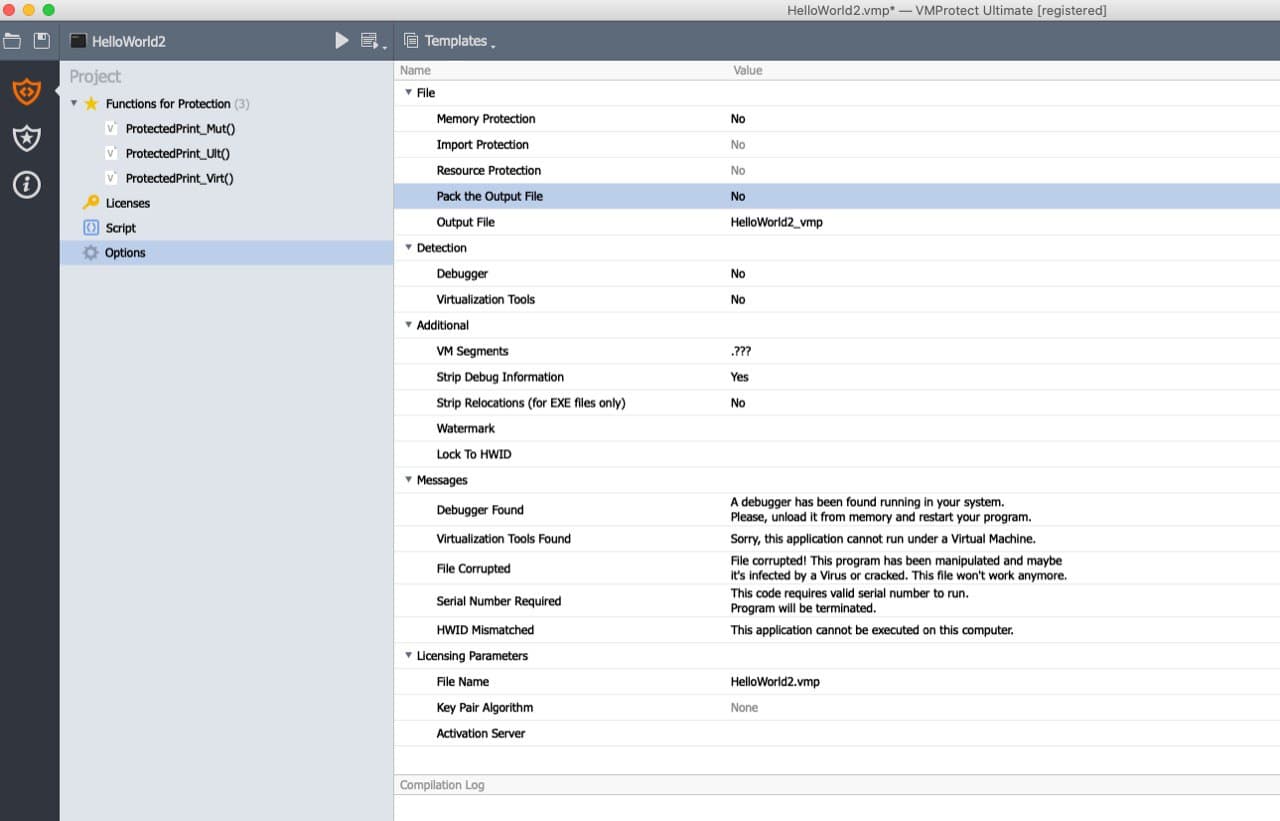The image size is (1280, 821).
Task: Select the Import Protection row
Action: [837, 145]
